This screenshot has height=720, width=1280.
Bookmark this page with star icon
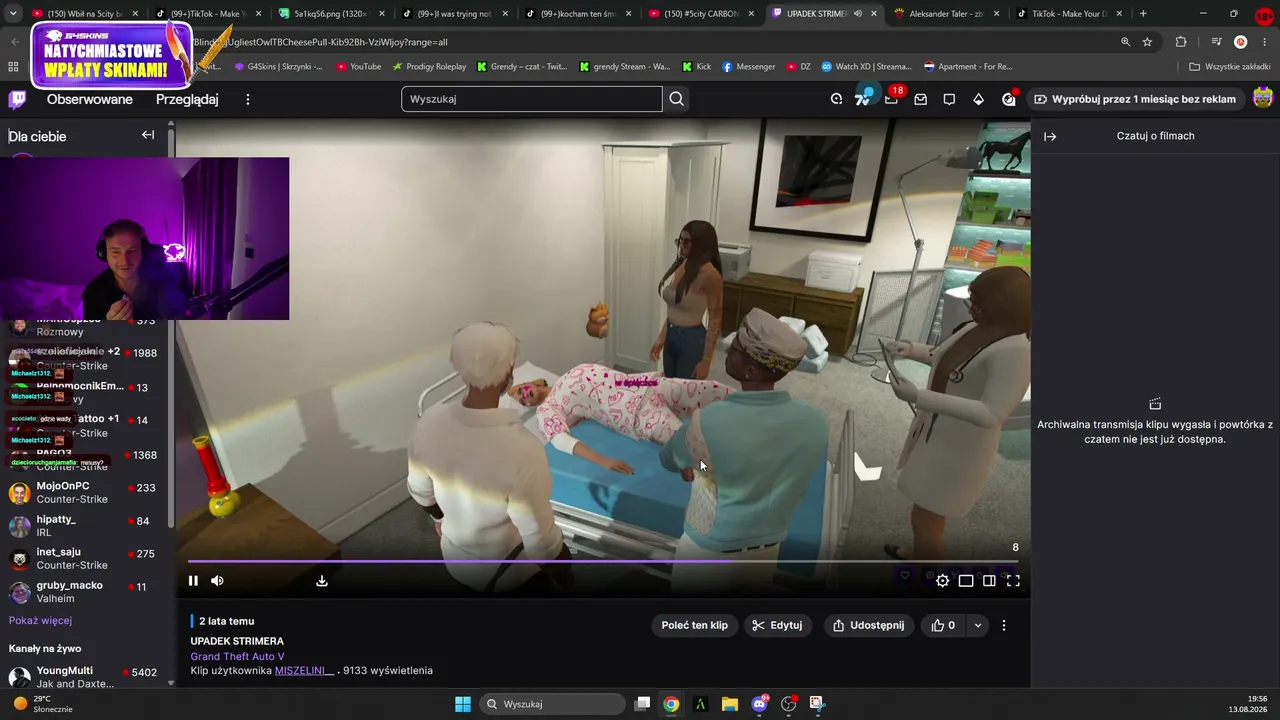[1147, 42]
